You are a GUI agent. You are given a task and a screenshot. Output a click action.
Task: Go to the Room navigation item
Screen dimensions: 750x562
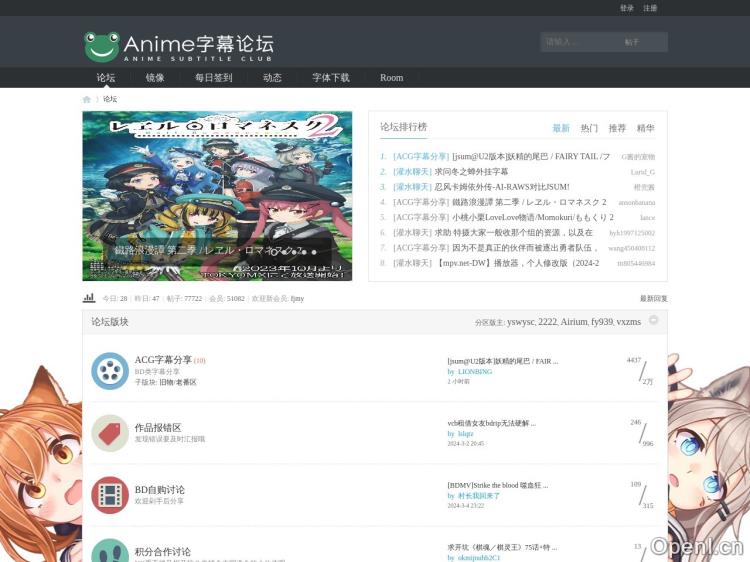[391, 78]
